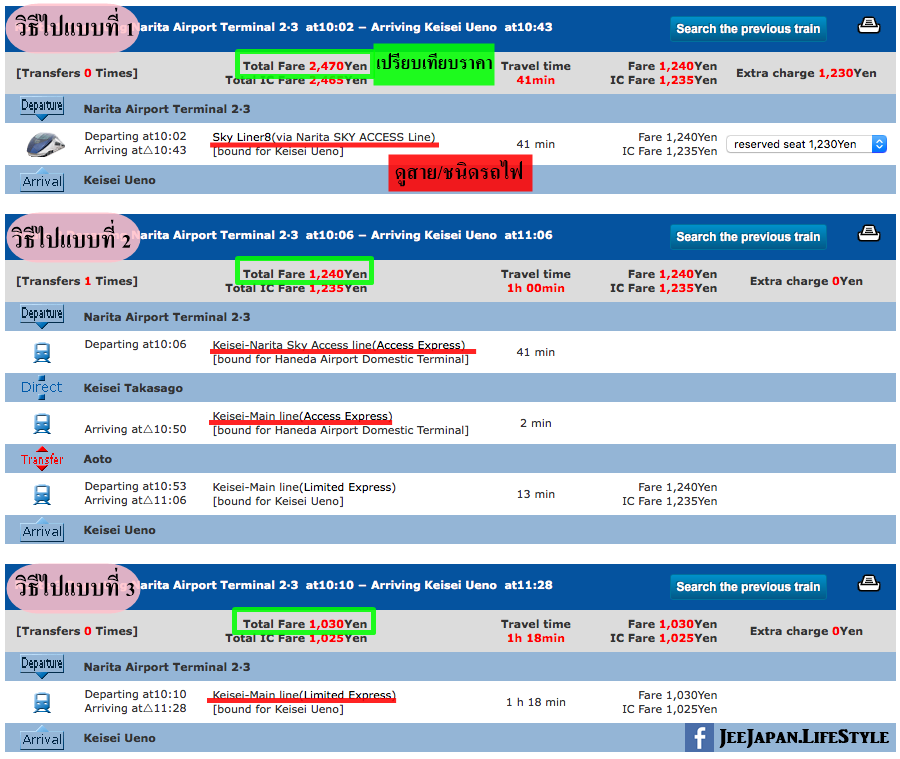Click the Departure marker in the 10:06 route
This screenshot has height=759, width=900.
point(42,316)
